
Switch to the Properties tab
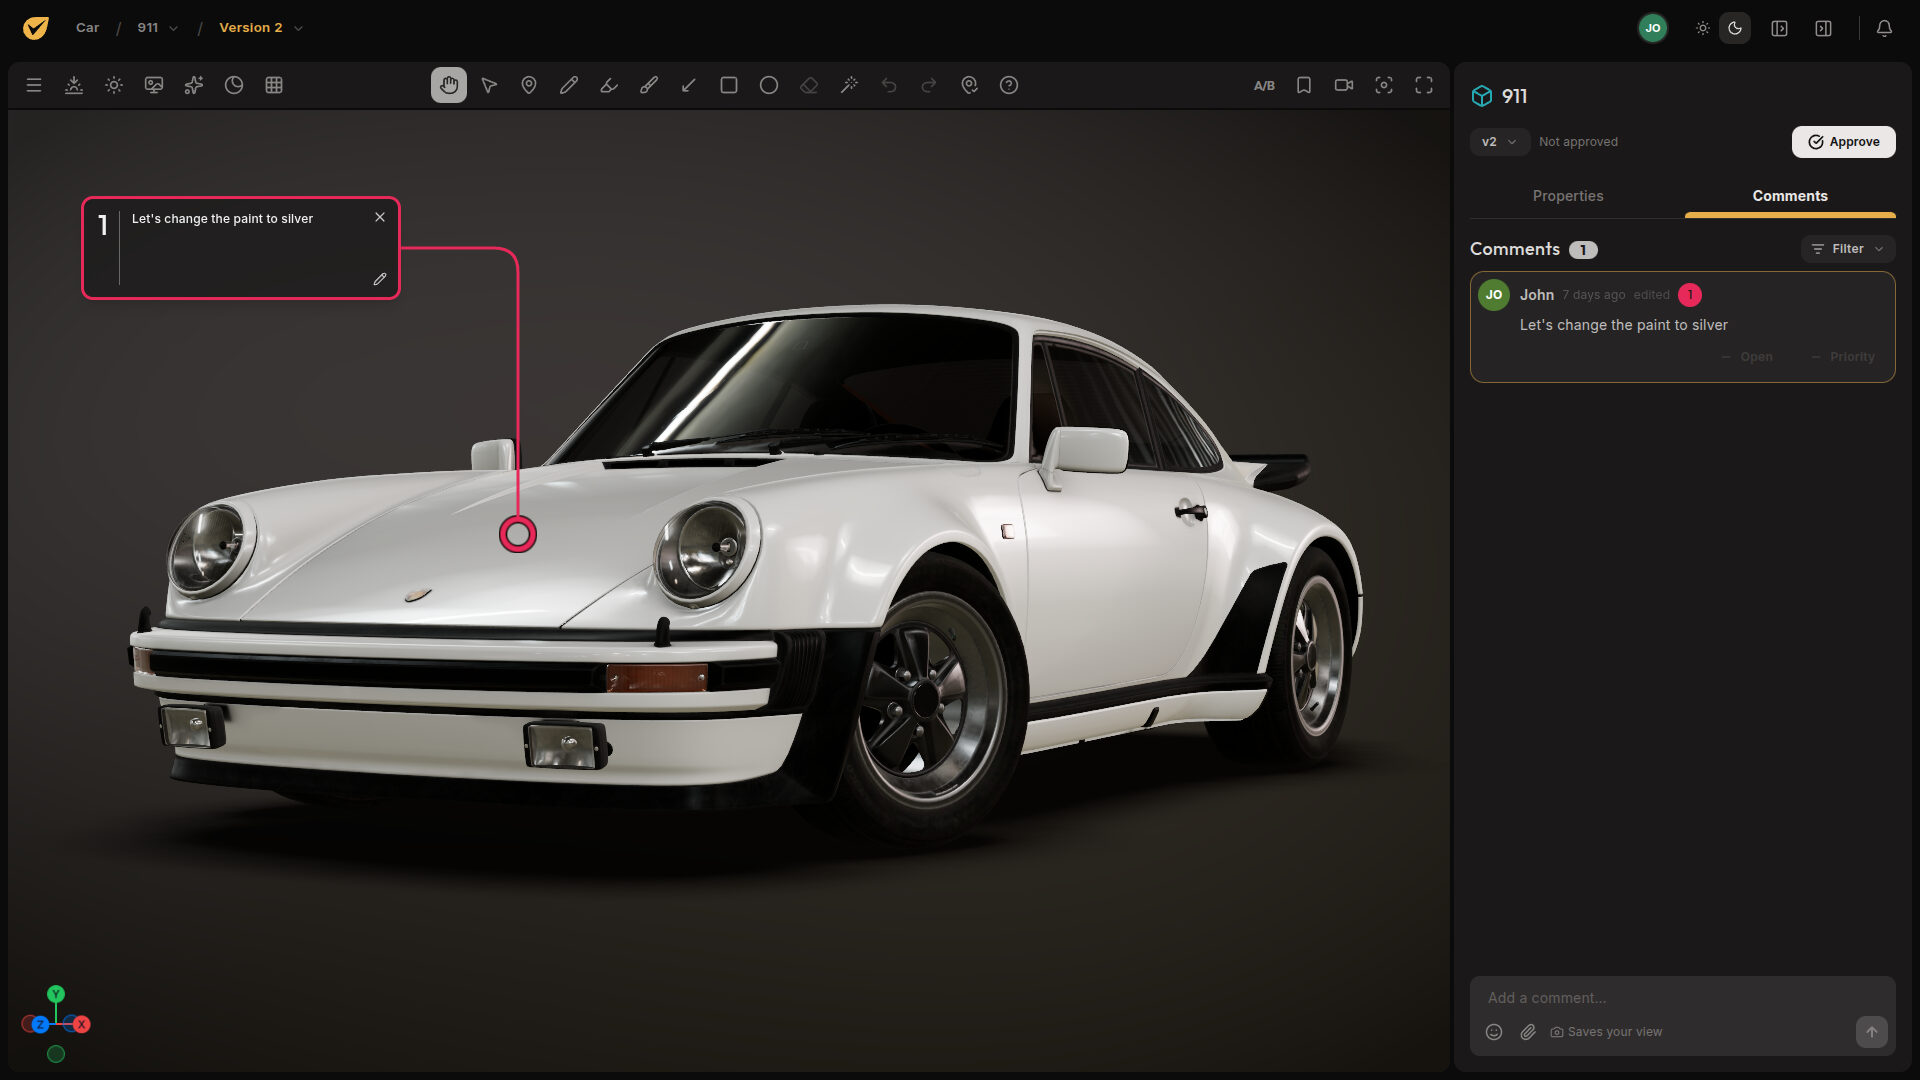(x=1568, y=196)
